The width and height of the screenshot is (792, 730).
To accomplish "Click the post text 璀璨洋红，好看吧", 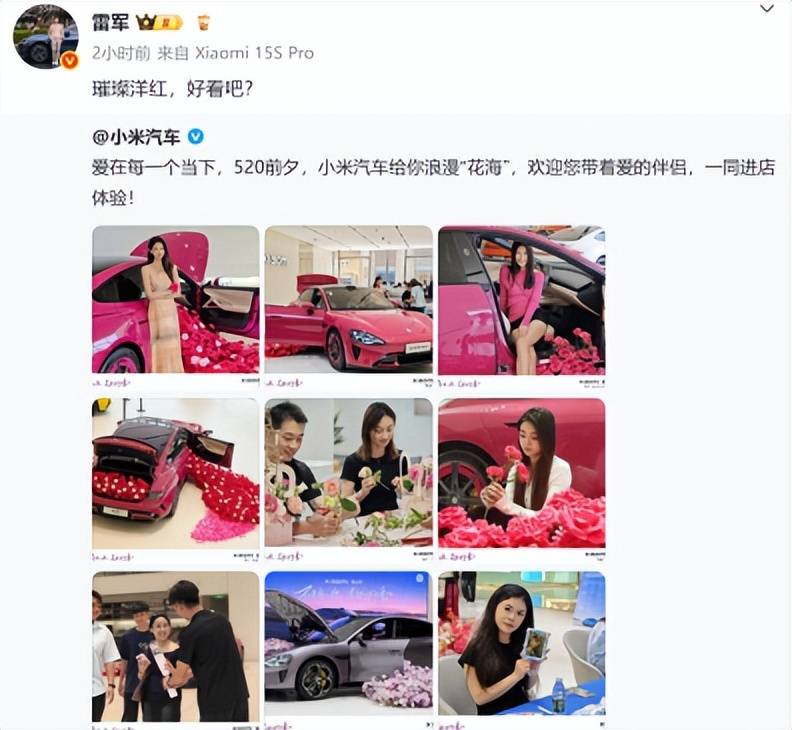I will [x=172, y=89].
